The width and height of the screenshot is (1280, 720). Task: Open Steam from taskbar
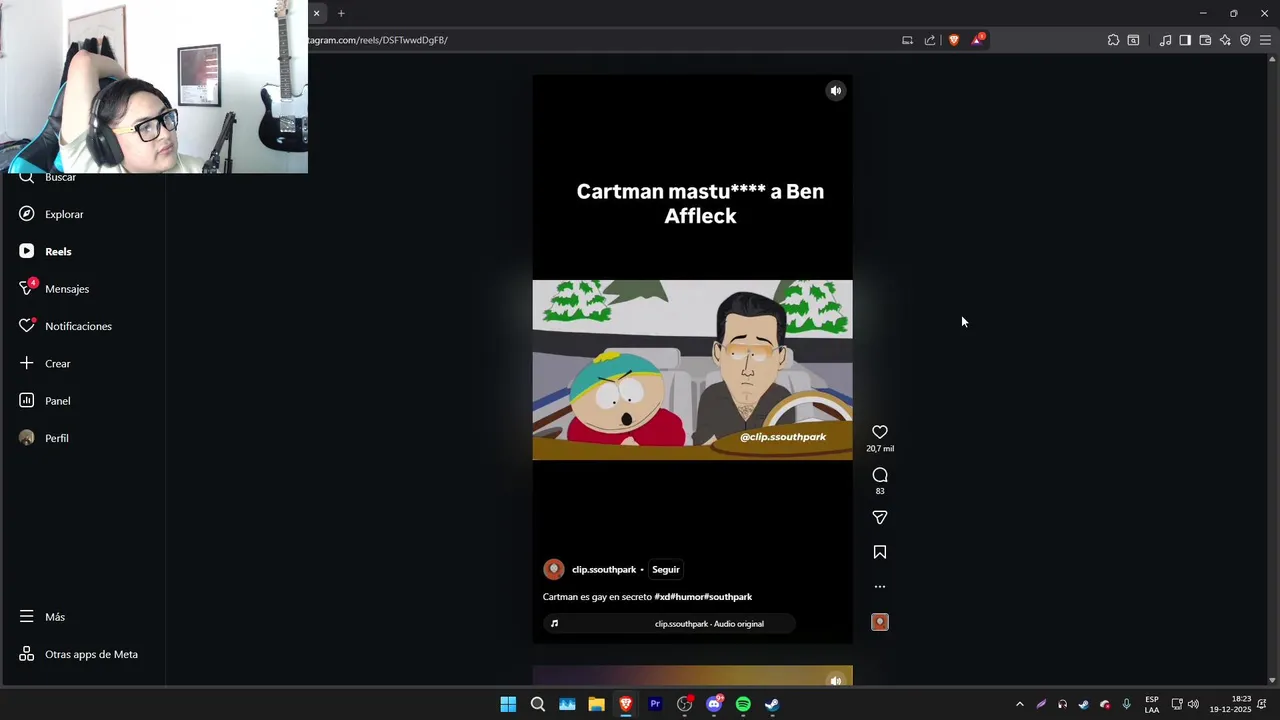(772, 704)
